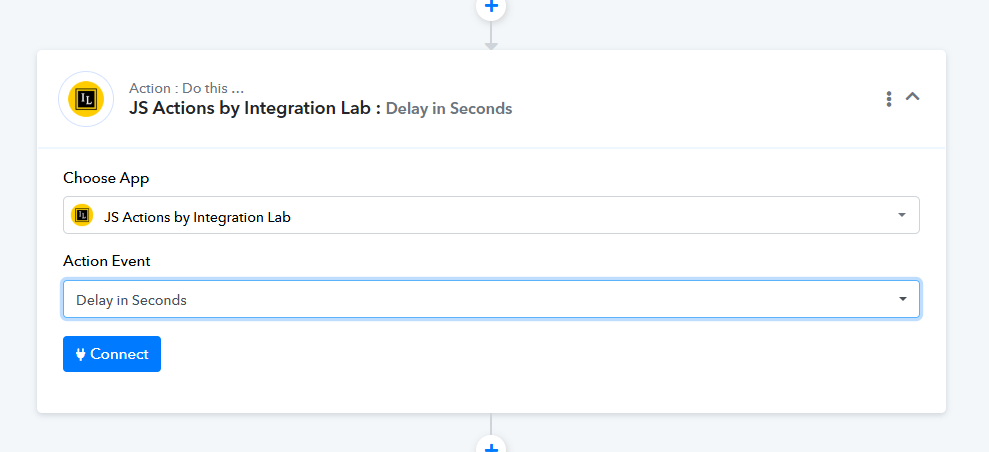This screenshot has height=452, width=989.
Task: Click the add-step plus button above the action
Action: coord(491,7)
